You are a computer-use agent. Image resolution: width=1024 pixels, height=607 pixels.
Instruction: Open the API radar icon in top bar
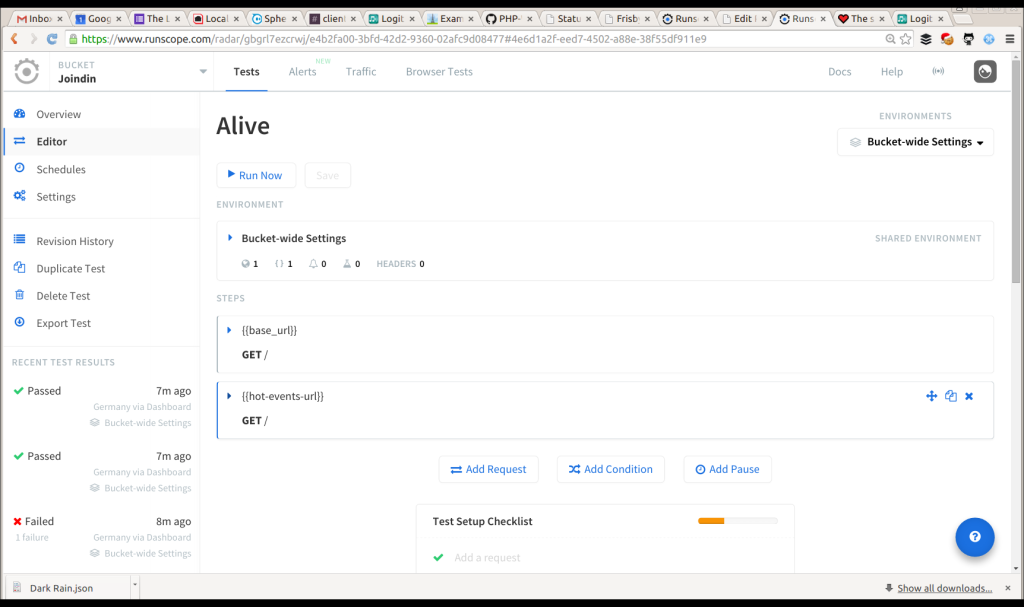click(x=938, y=71)
